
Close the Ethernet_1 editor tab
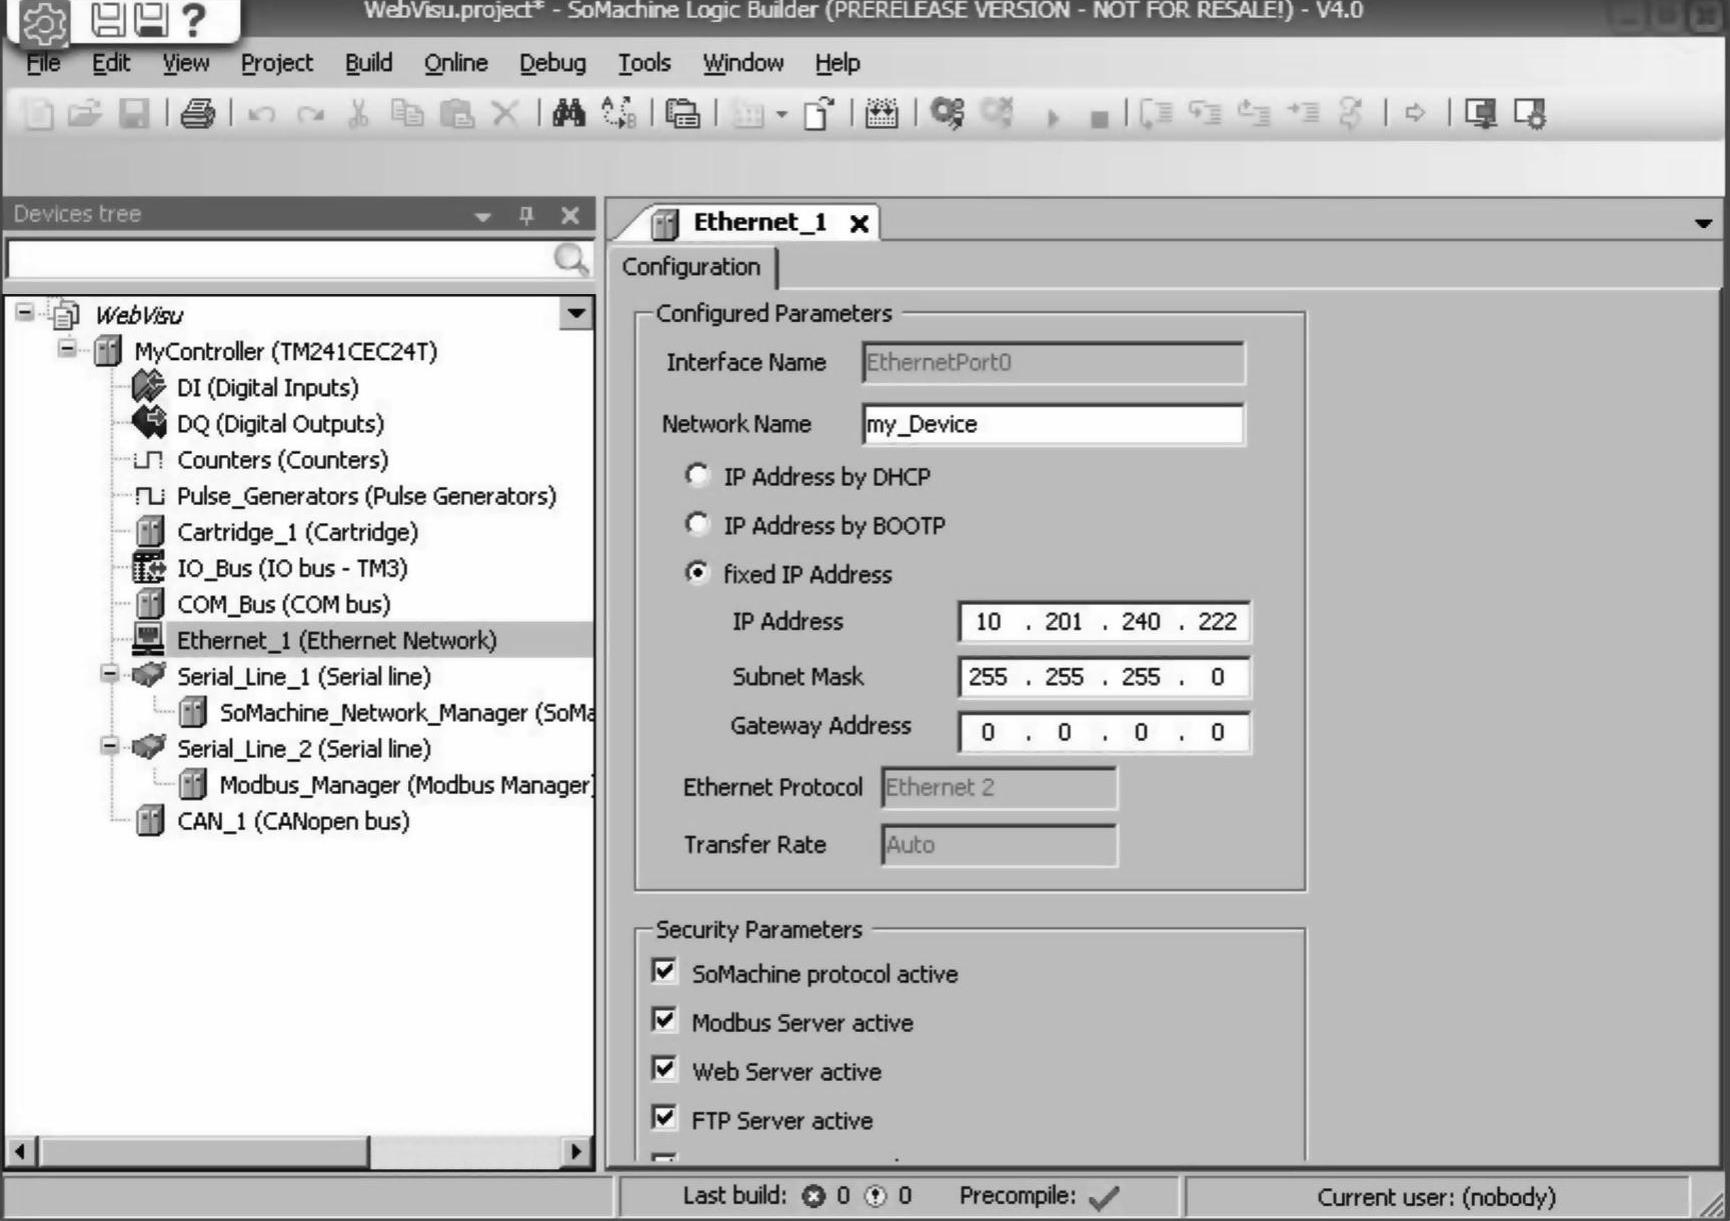(859, 224)
